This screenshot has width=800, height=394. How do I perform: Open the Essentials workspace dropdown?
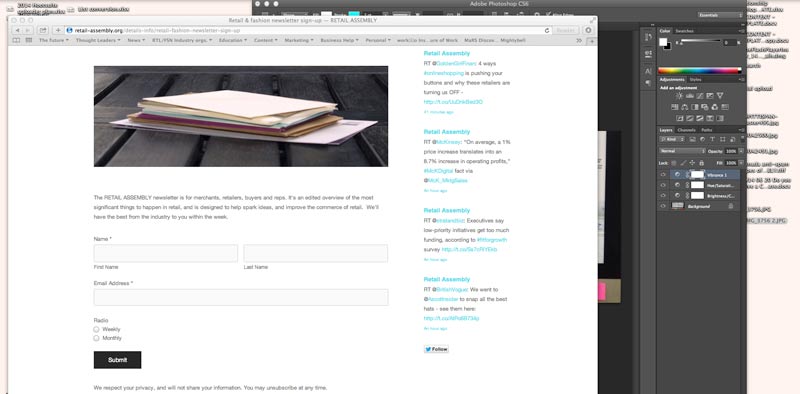720,15
